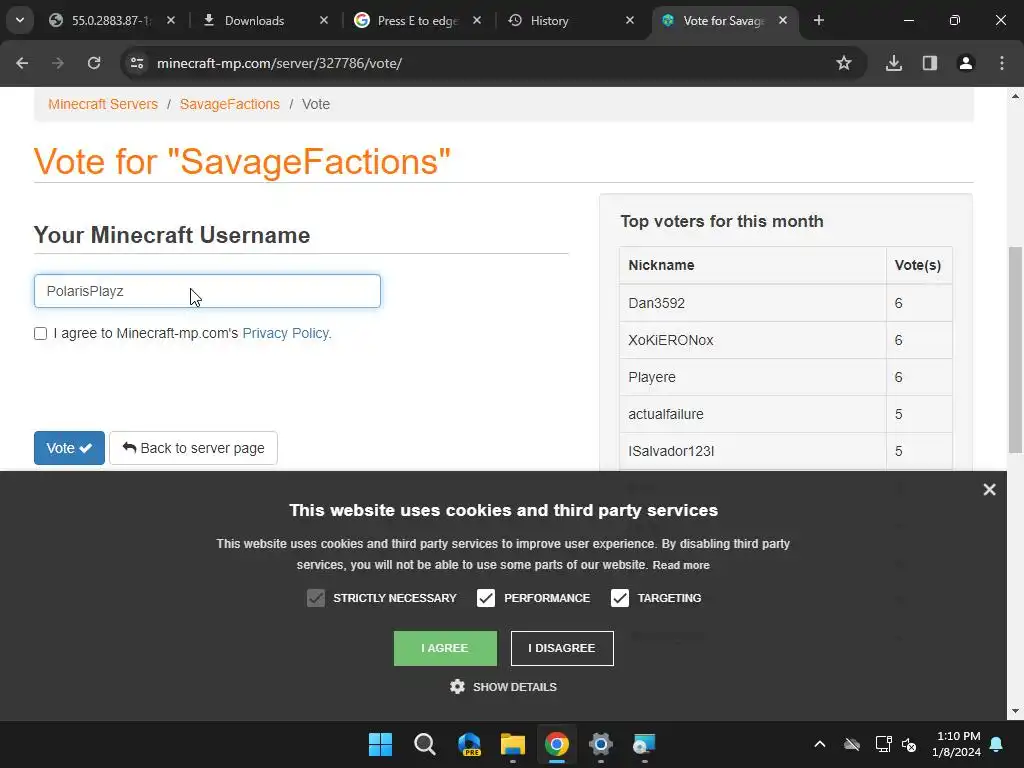Image resolution: width=1024 pixels, height=768 pixels.
Task: Click the scrollbar up arrow
Action: coord(1015,96)
